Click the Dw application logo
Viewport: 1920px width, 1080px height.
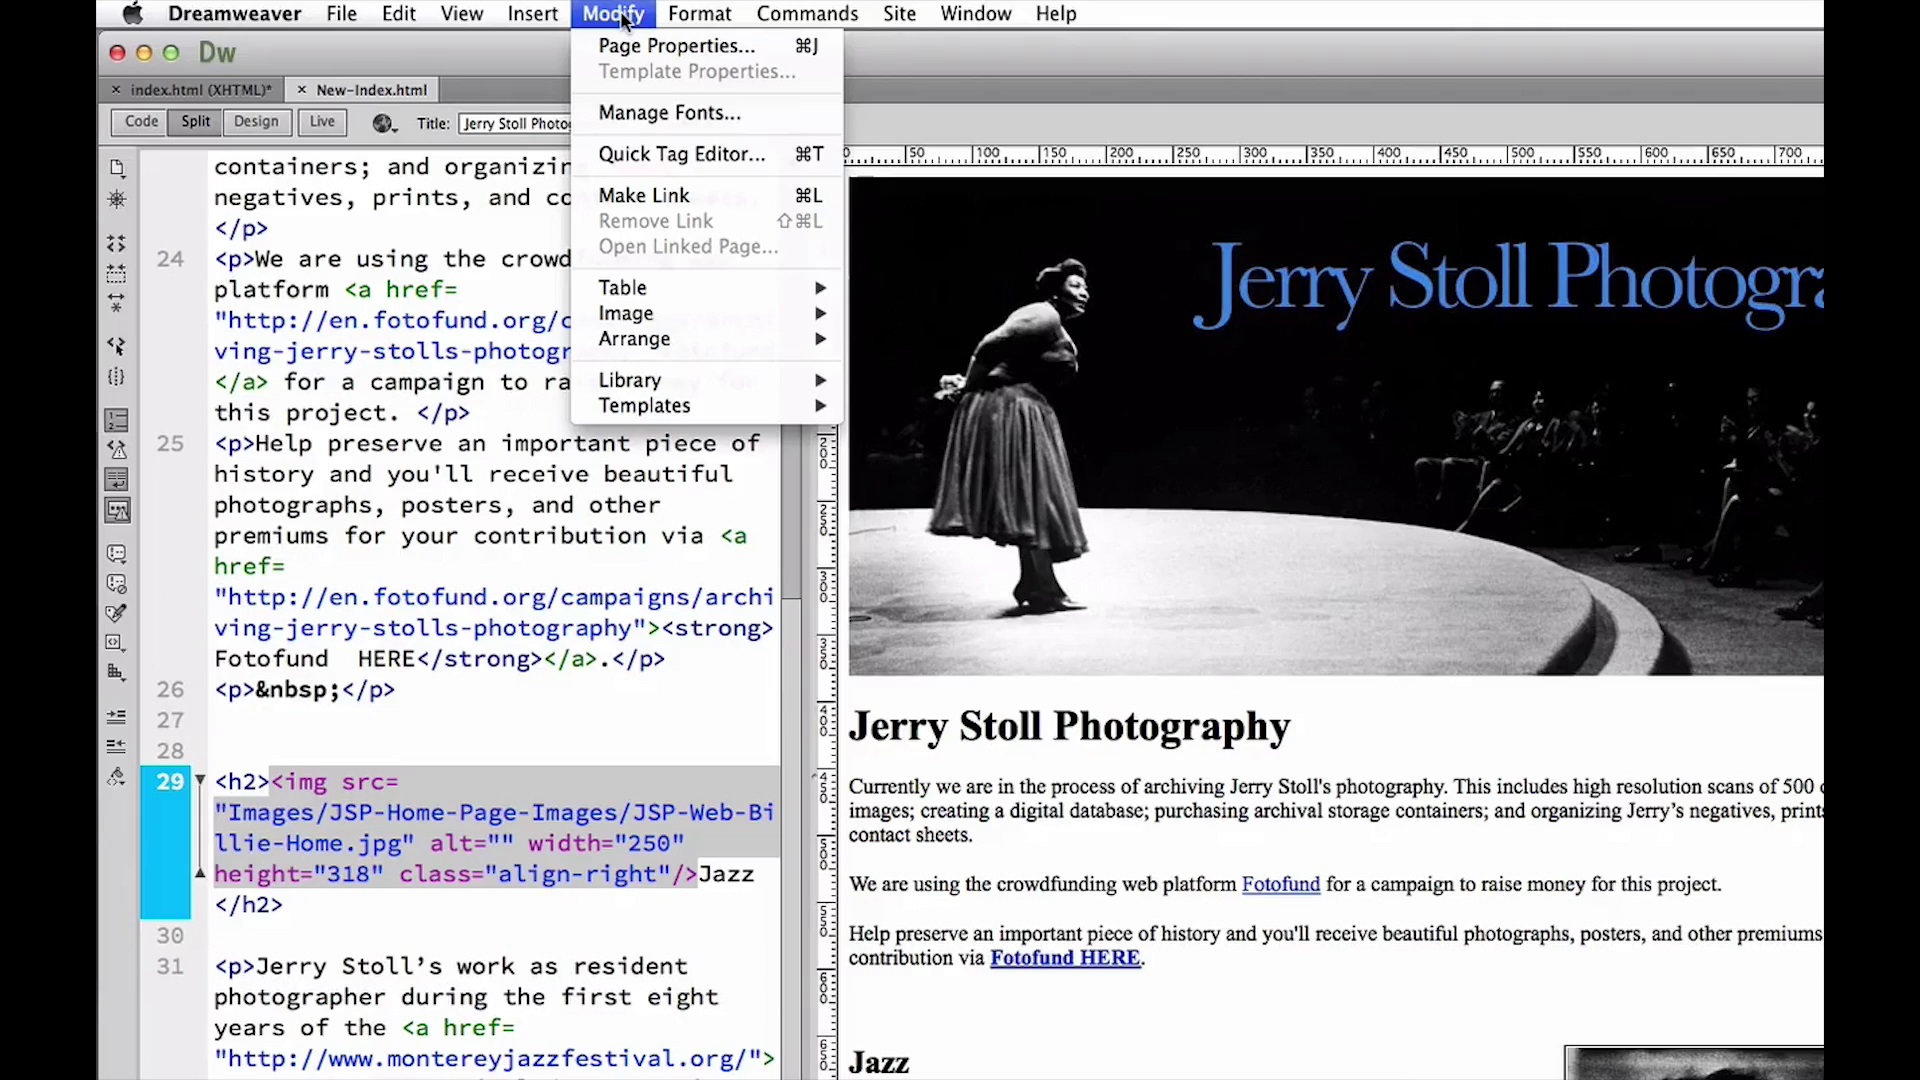click(x=217, y=52)
